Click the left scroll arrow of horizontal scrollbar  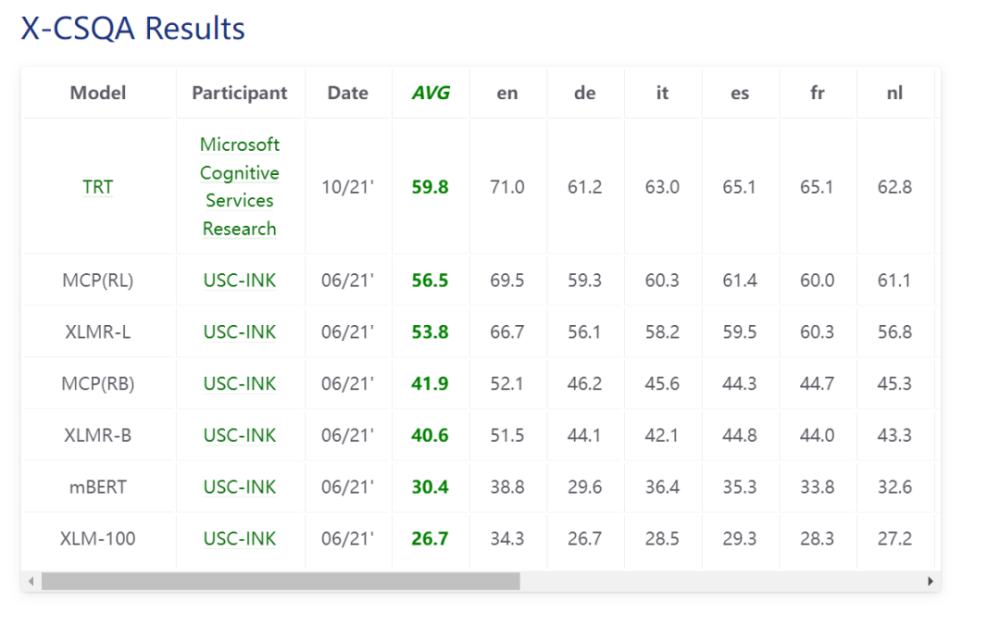click(x=31, y=581)
